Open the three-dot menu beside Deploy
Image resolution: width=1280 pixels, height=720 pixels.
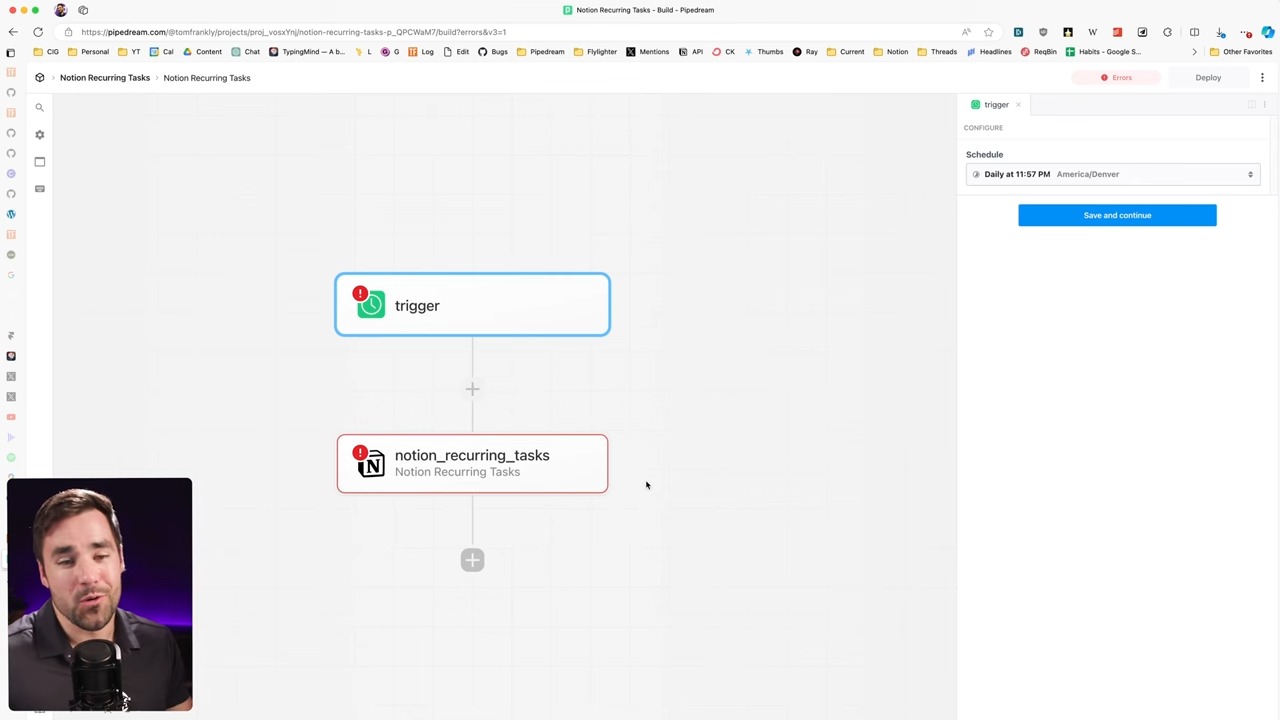pyautogui.click(x=1262, y=78)
